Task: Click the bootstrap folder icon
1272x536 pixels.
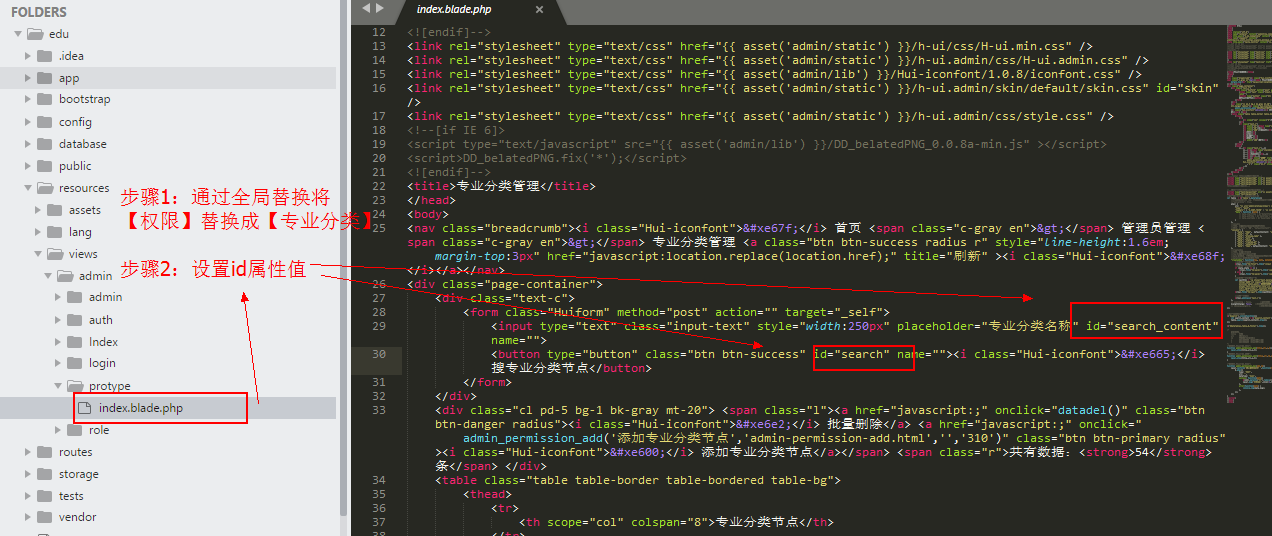Action: coord(43,99)
